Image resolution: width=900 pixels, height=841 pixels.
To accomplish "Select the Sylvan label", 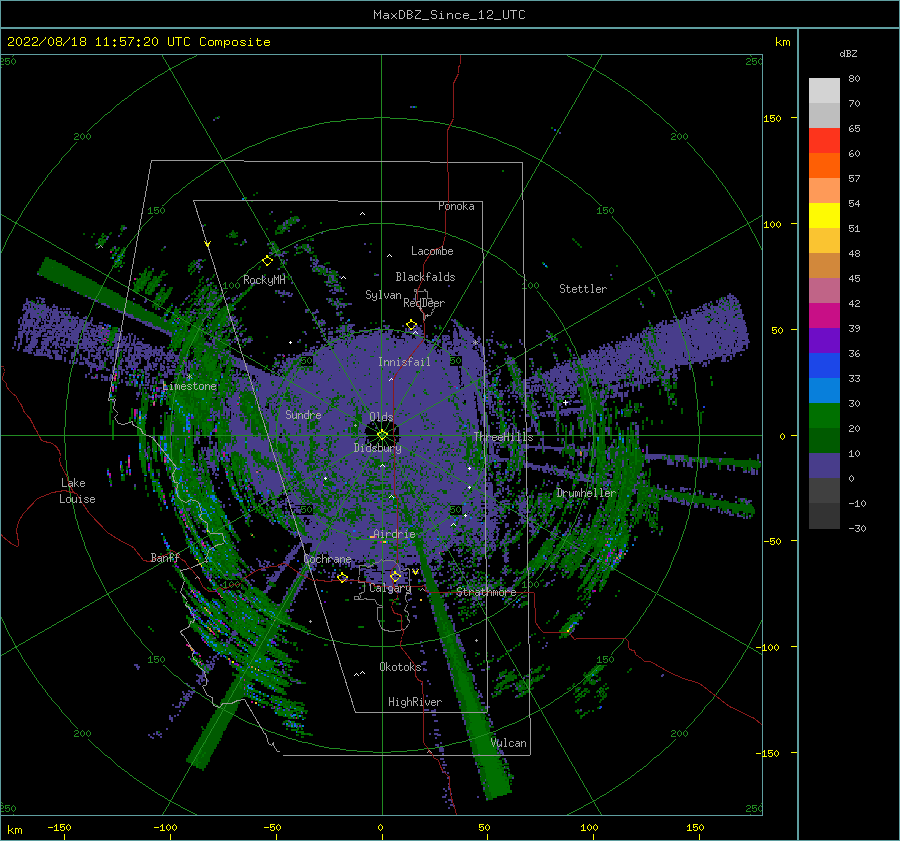I will [383, 295].
